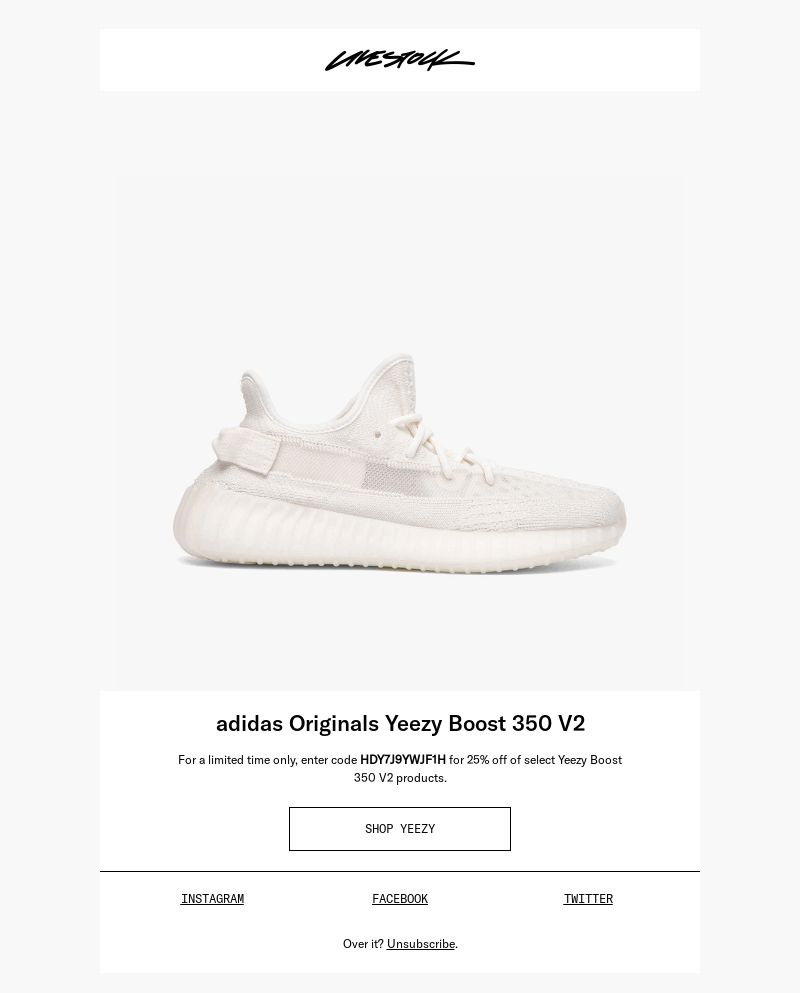This screenshot has width=800, height=993.
Task: Open the SHOP YEEZY button
Action: 400,828
